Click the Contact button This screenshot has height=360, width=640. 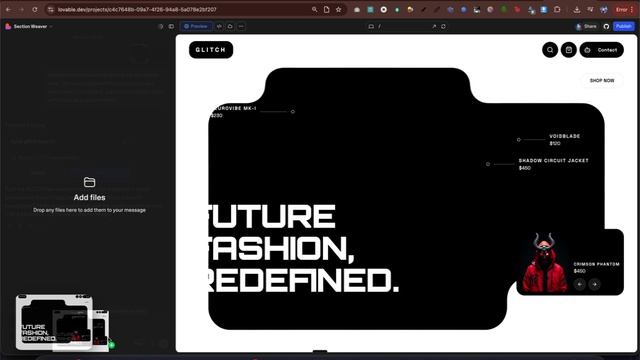point(601,50)
